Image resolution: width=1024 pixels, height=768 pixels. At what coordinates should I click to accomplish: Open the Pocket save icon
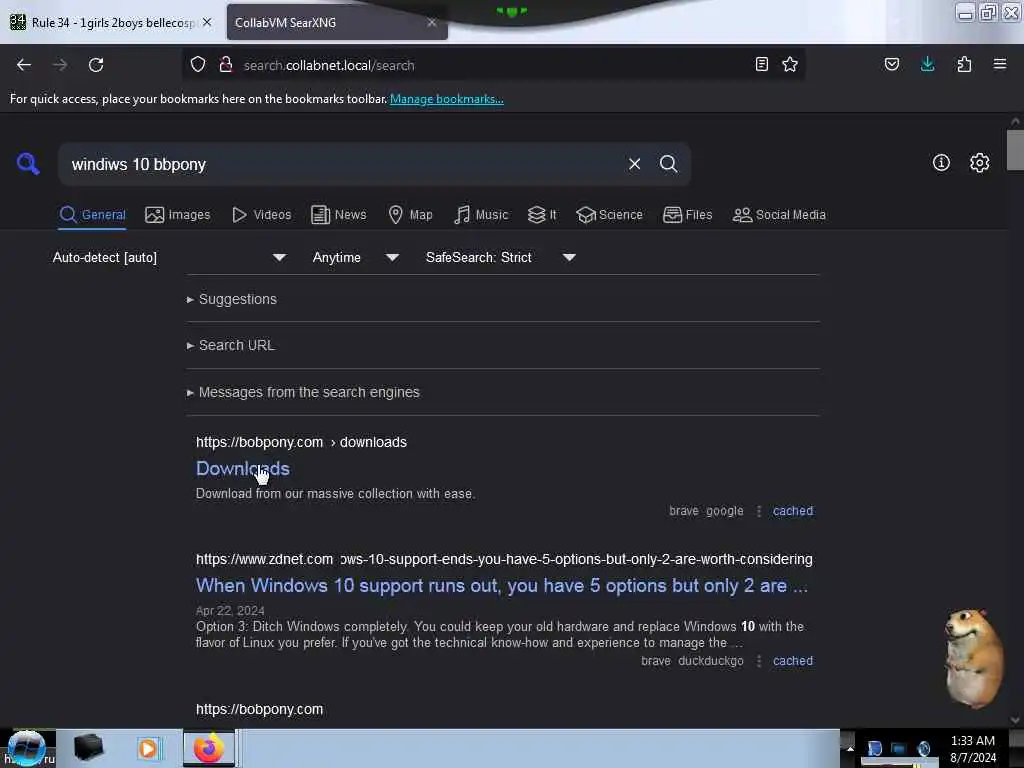tap(891, 64)
